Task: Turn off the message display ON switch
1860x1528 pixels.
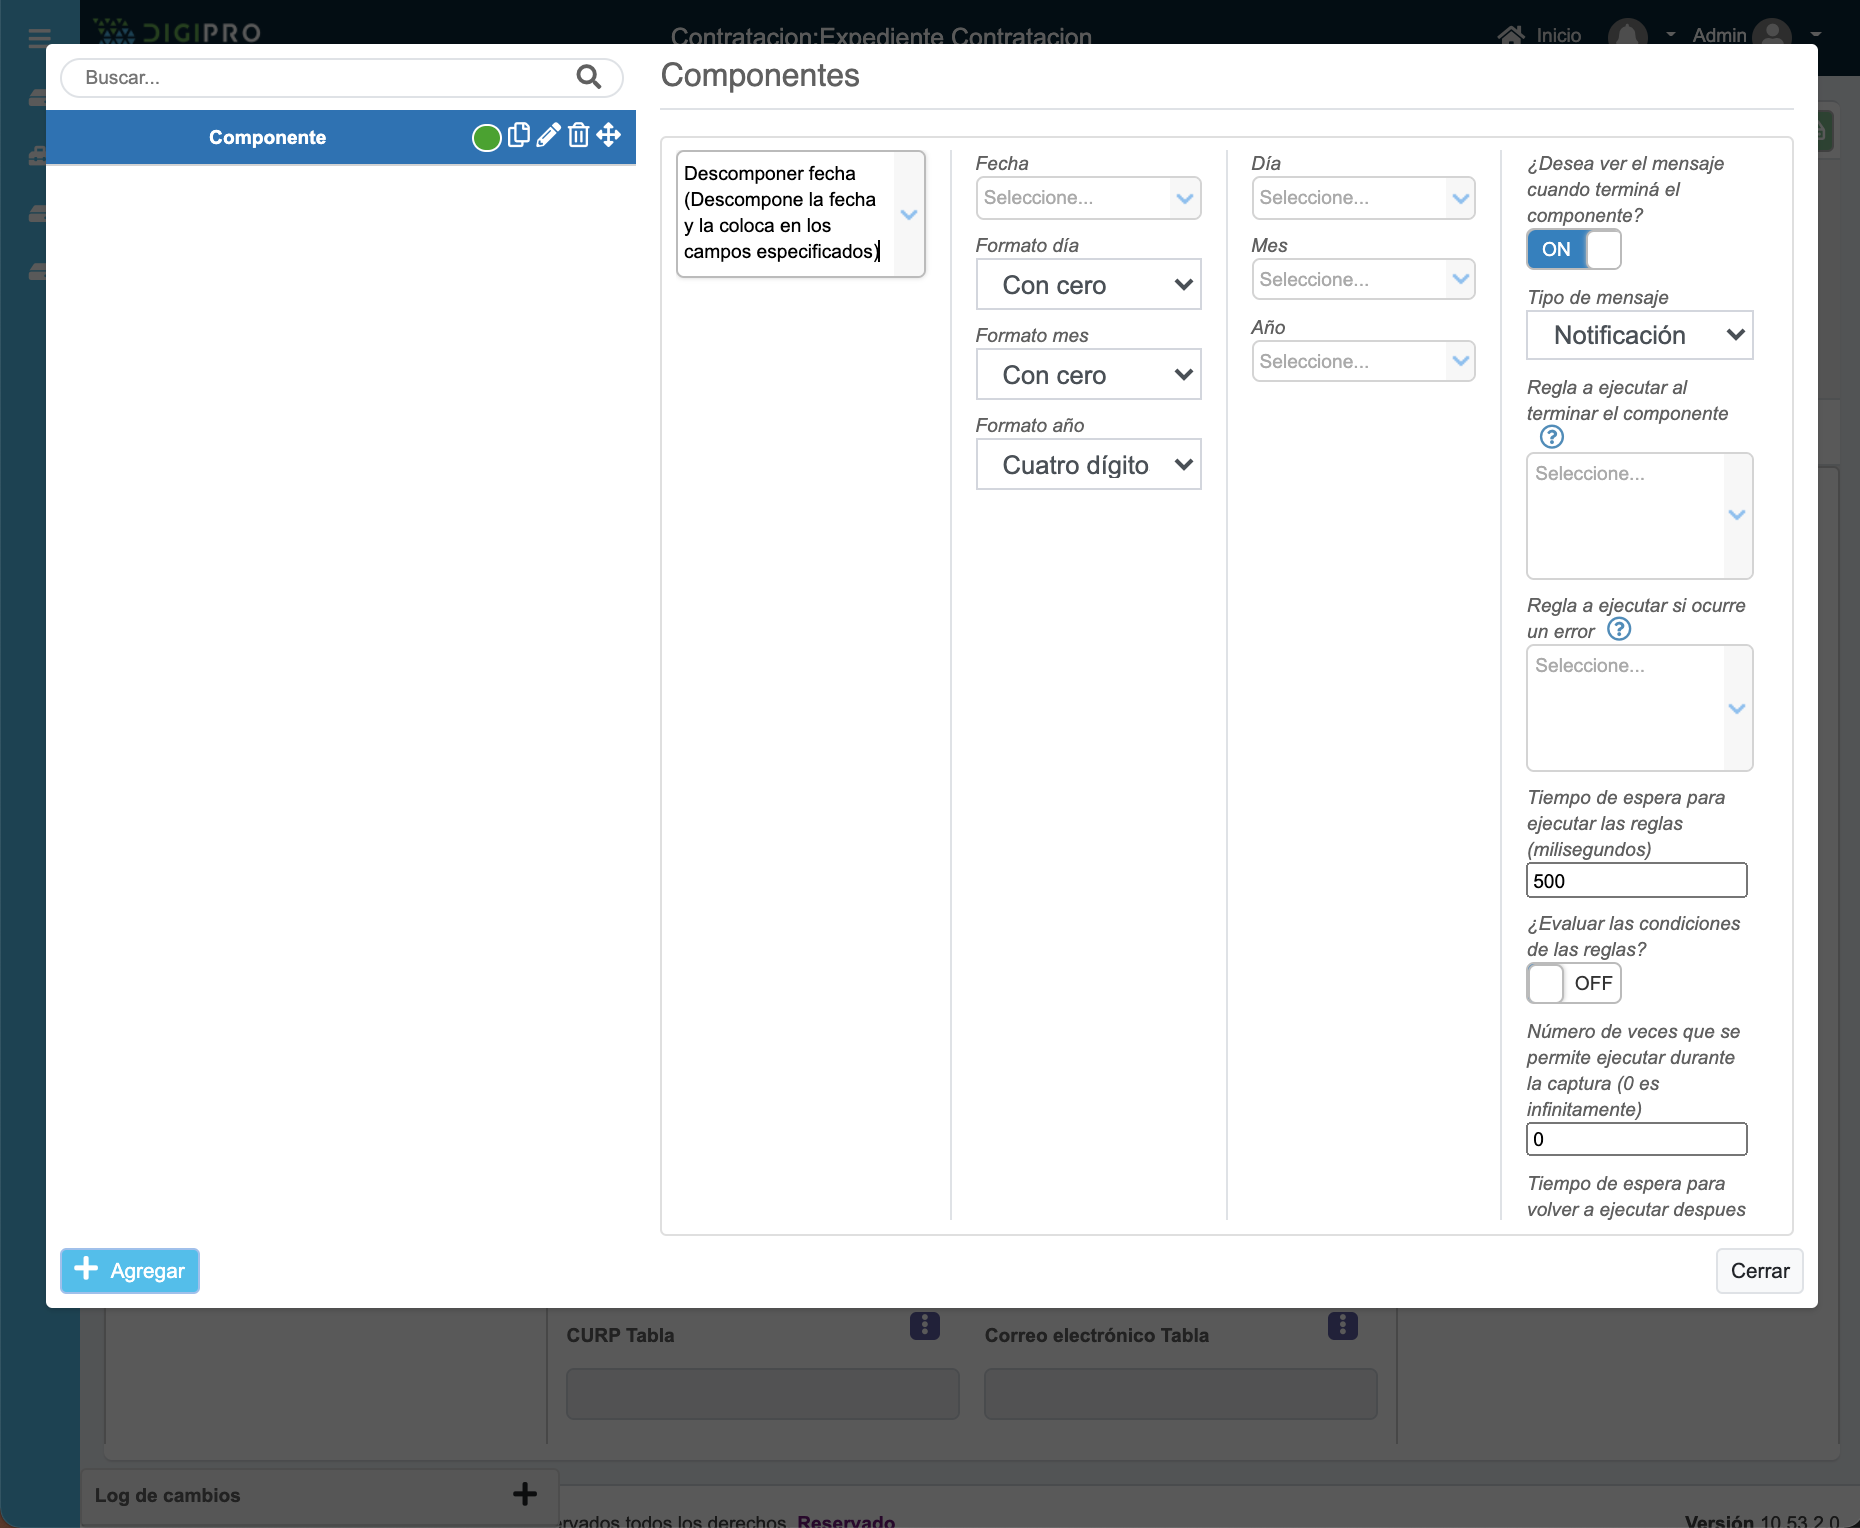Action: tap(1573, 249)
